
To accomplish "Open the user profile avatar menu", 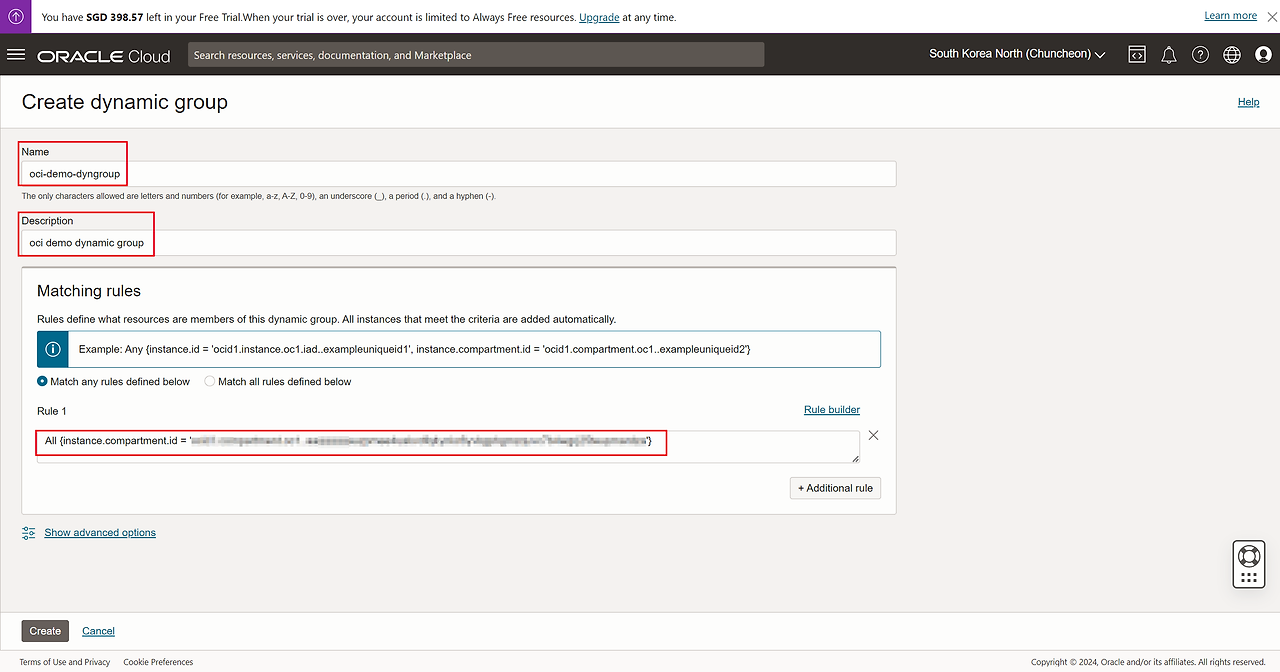I will [1262, 55].
